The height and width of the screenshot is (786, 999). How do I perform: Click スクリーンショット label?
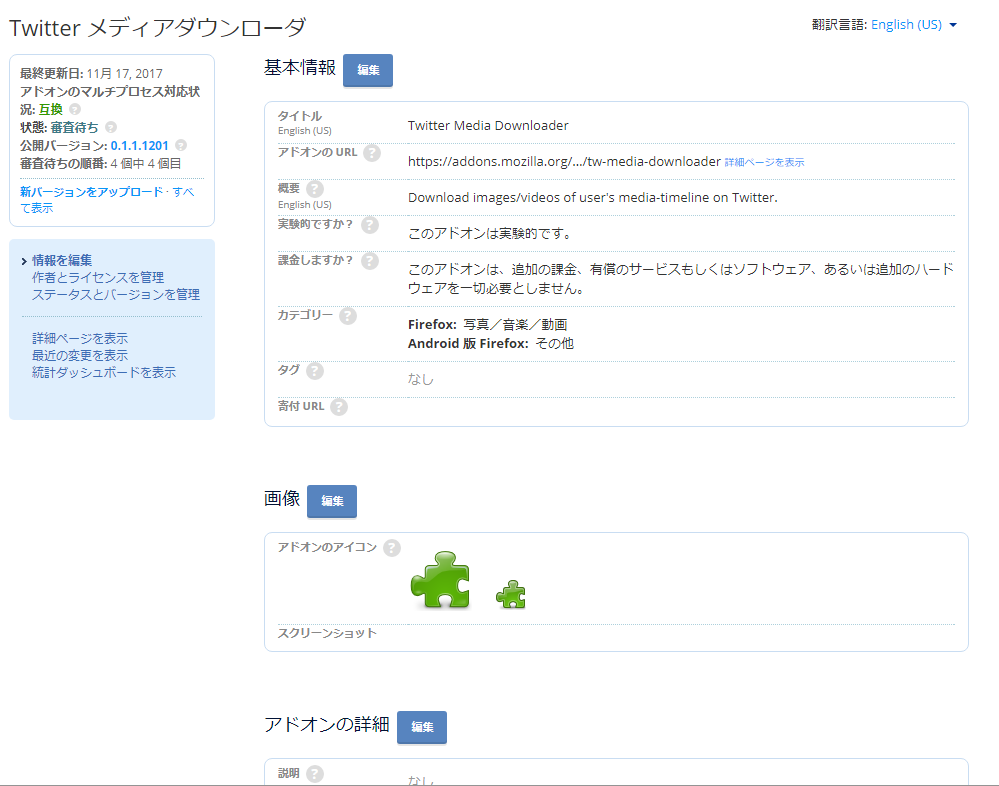tap(327, 633)
